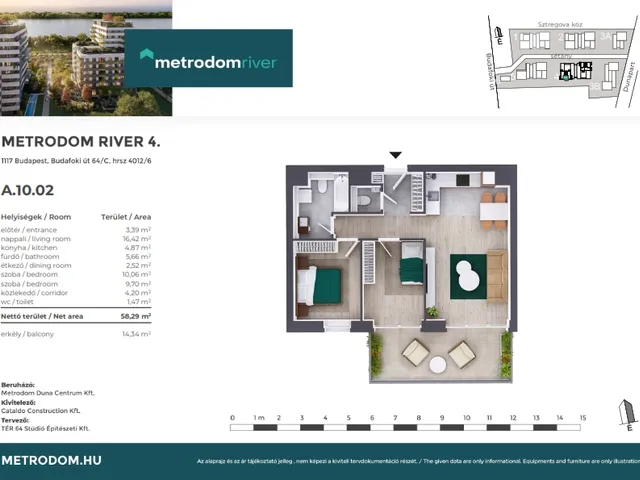Click the green rug in the living room
Screen dimensions: 640x480
click(467, 274)
